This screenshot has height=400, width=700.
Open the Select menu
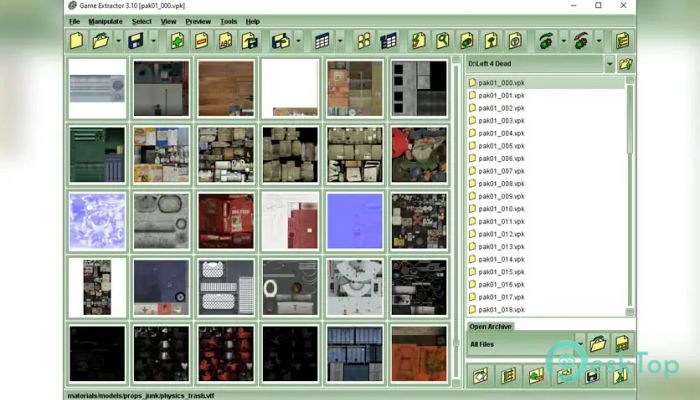coord(142,21)
